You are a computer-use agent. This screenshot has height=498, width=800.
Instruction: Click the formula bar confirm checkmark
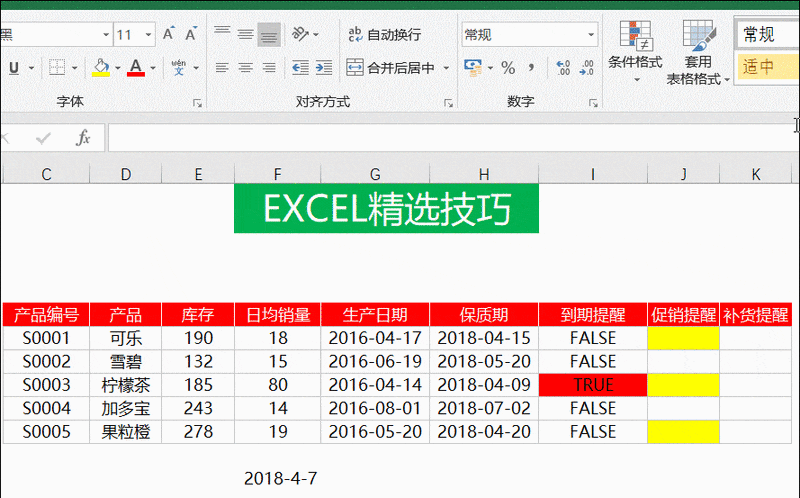click(x=43, y=138)
